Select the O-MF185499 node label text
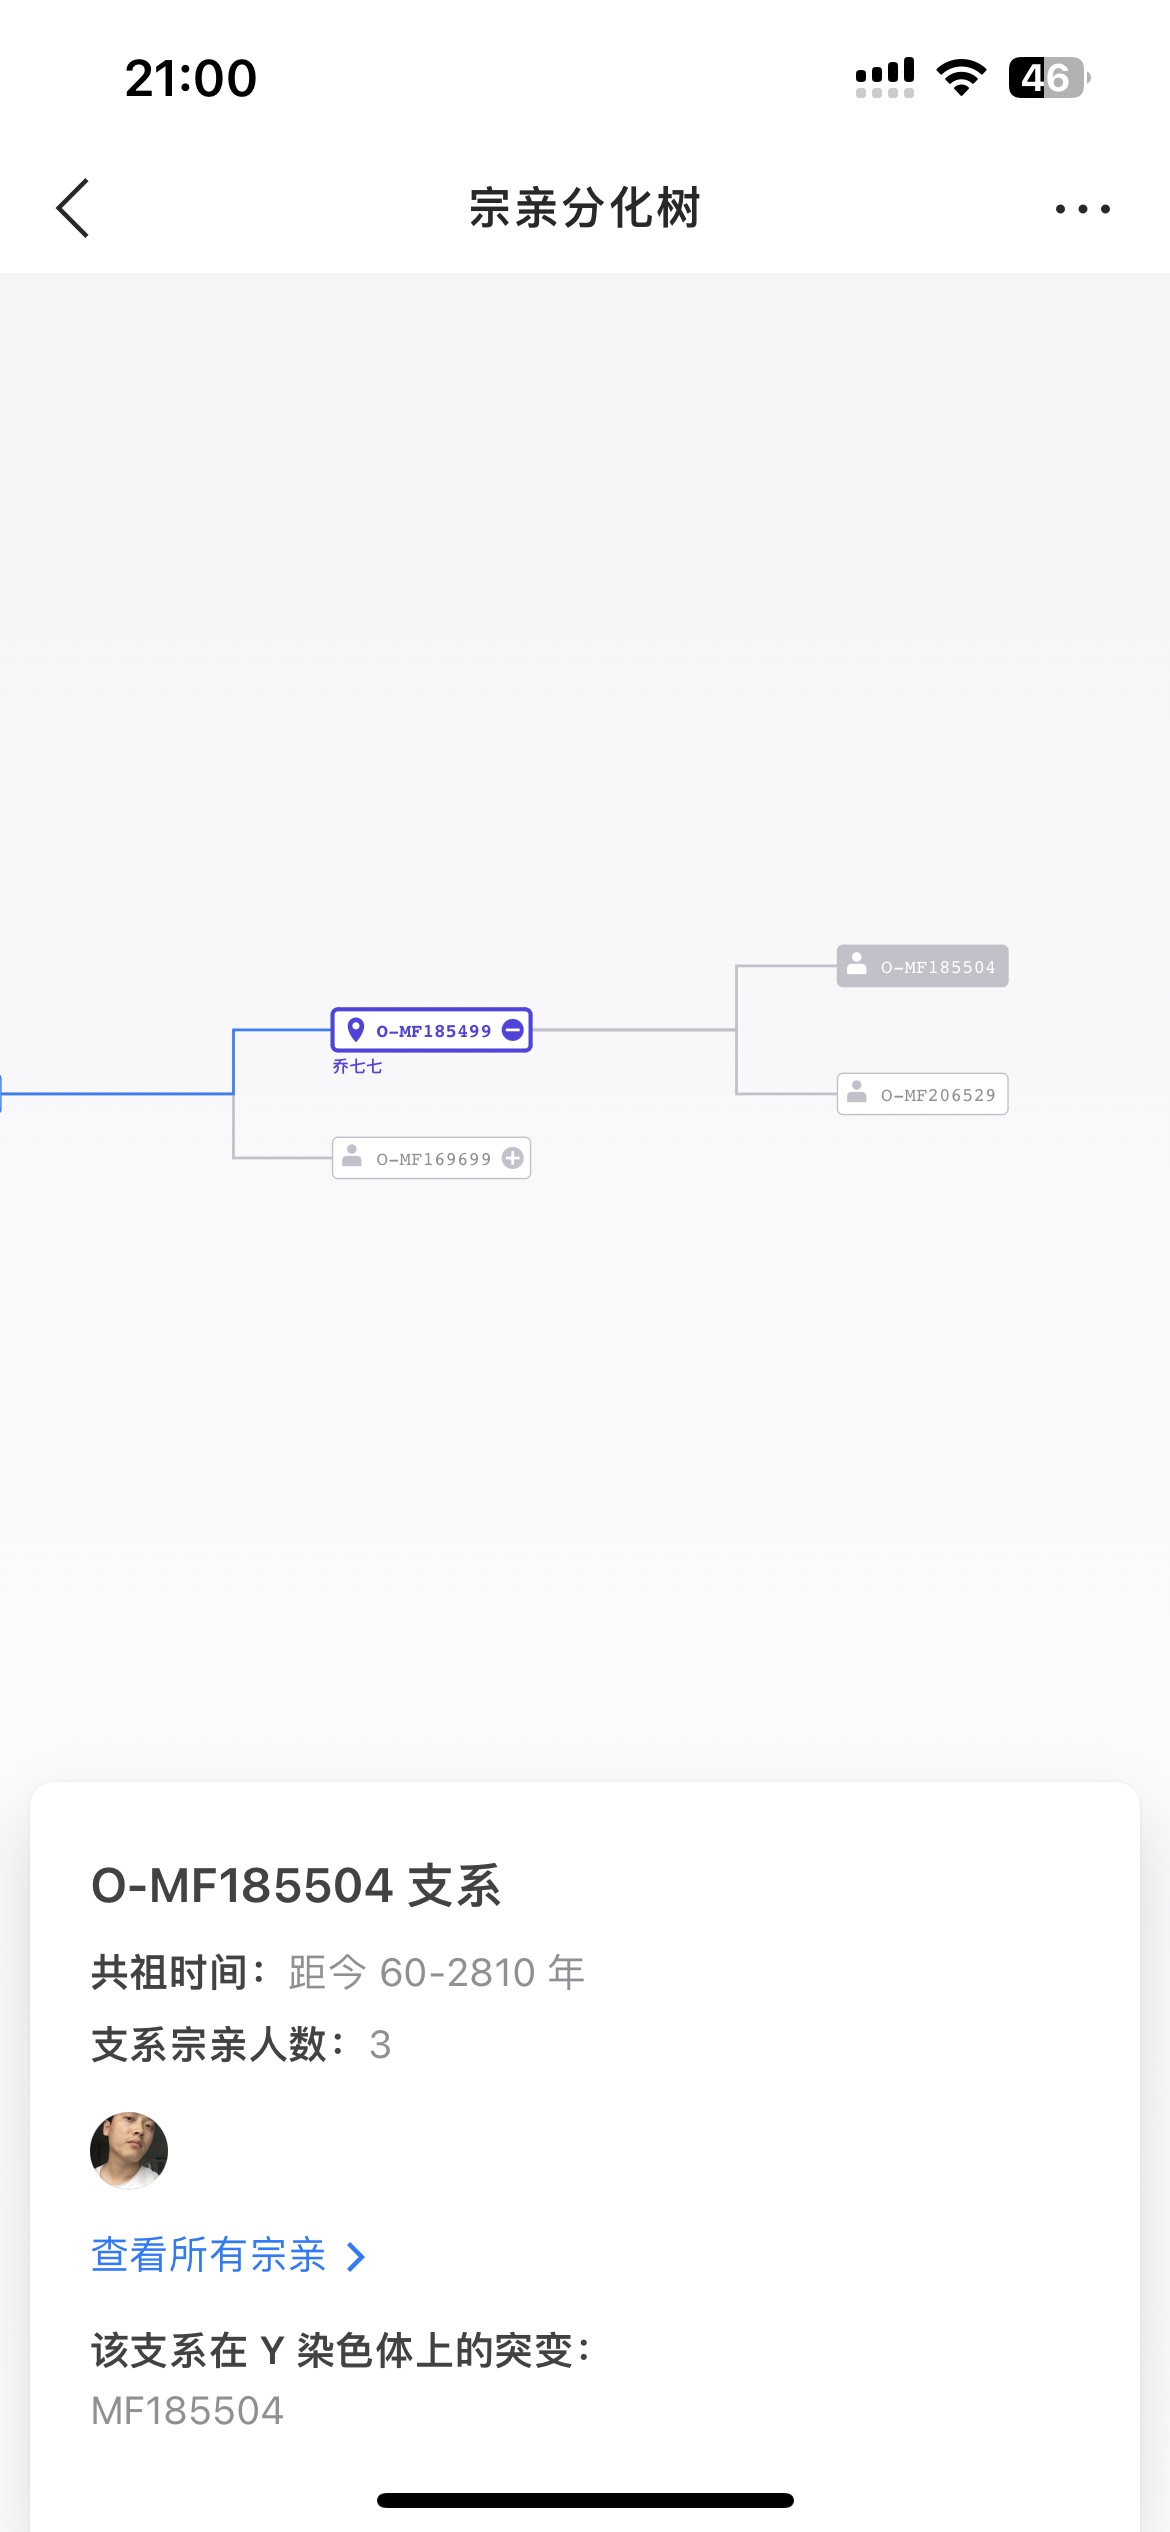The height and width of the screenshot is (2532, 1170). (x=433, y=1031)
